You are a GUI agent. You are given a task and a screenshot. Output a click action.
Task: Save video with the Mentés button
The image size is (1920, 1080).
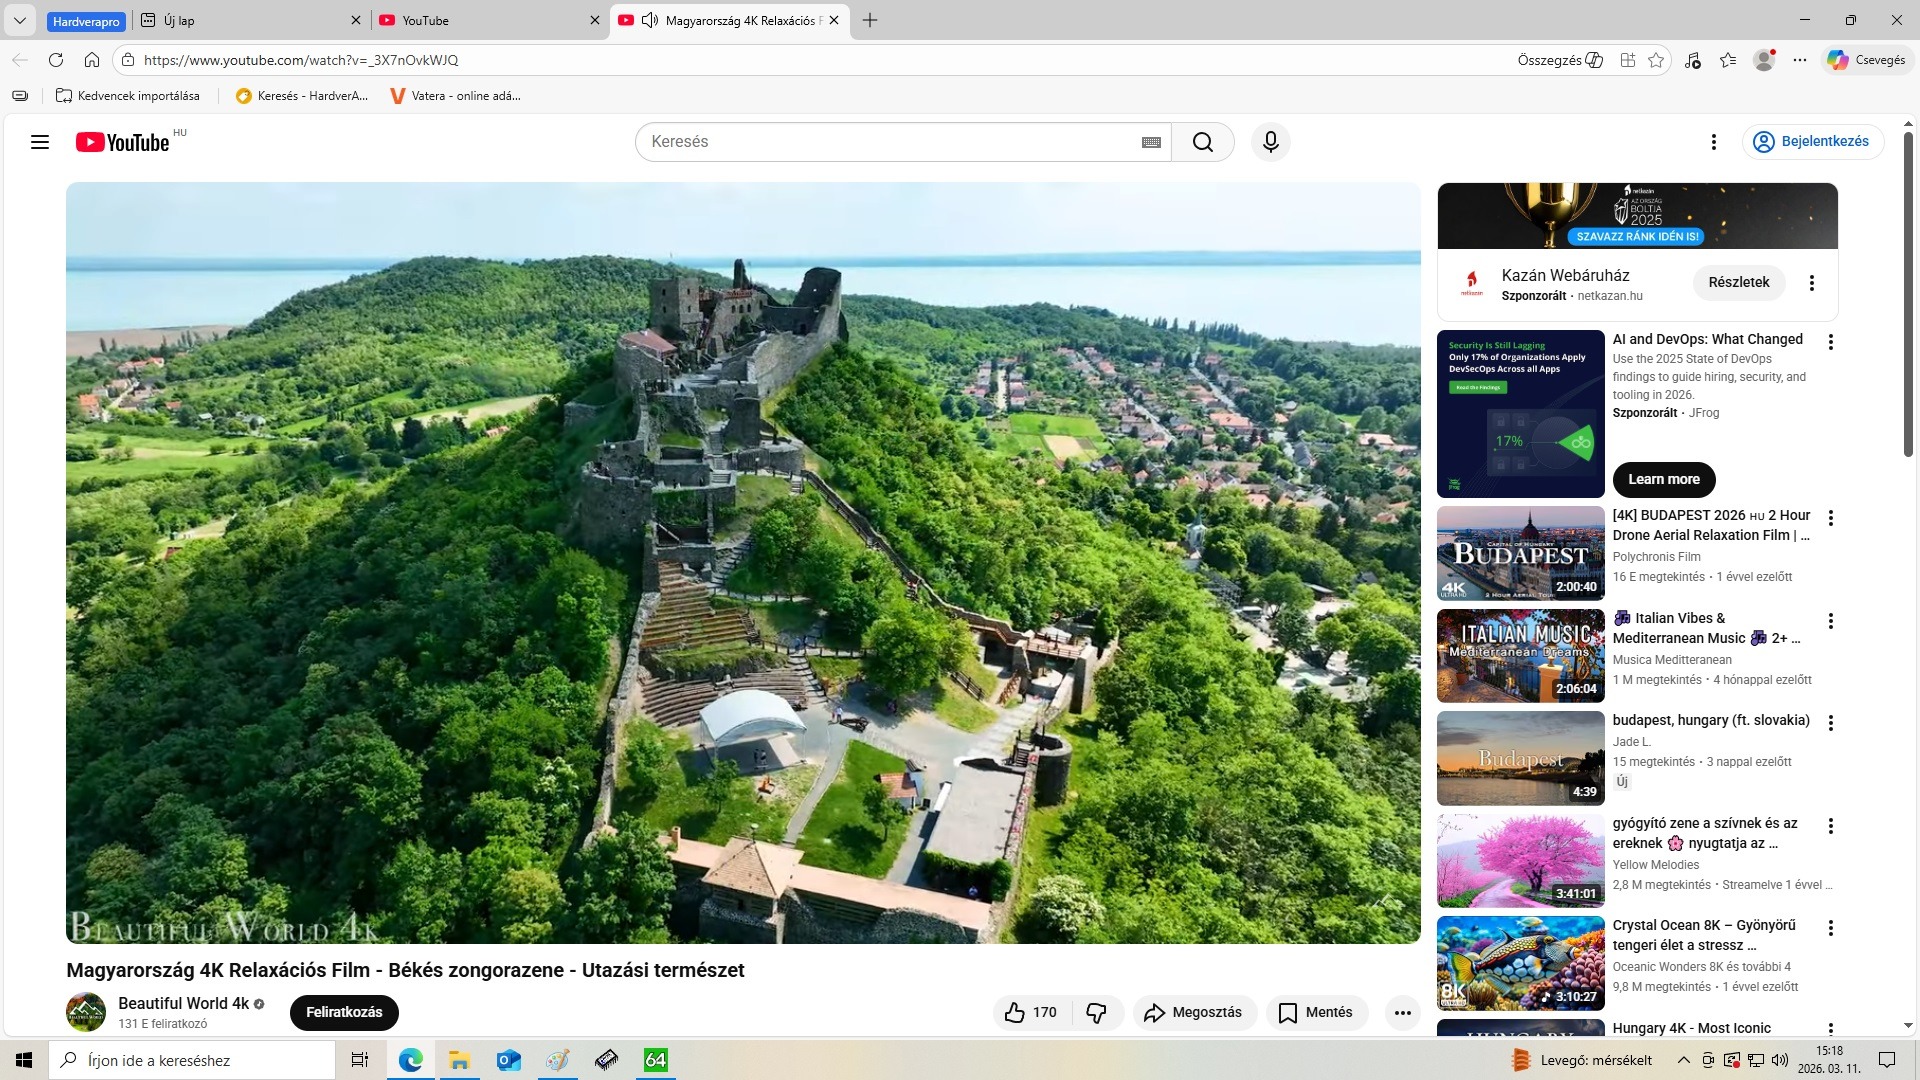1316,1012
